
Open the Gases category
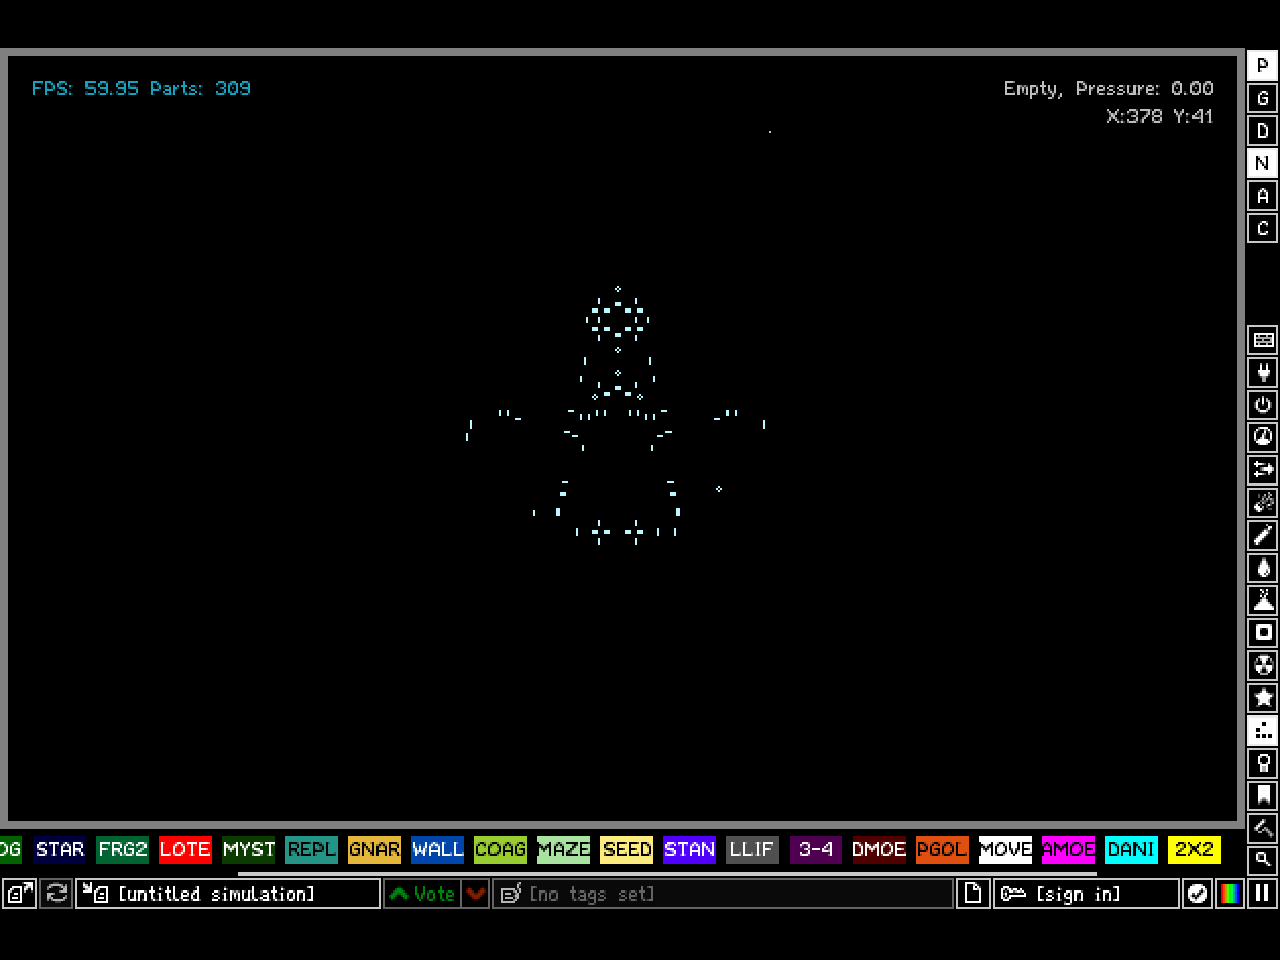pos(1263,535)
